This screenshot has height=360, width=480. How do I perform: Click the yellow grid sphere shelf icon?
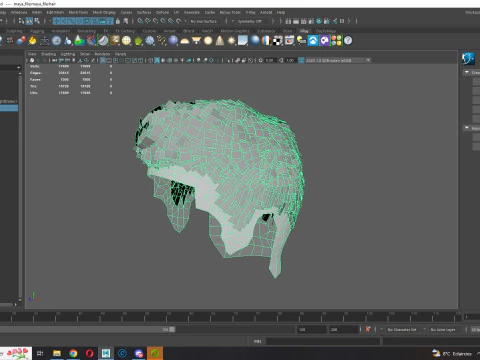point(126,41)
